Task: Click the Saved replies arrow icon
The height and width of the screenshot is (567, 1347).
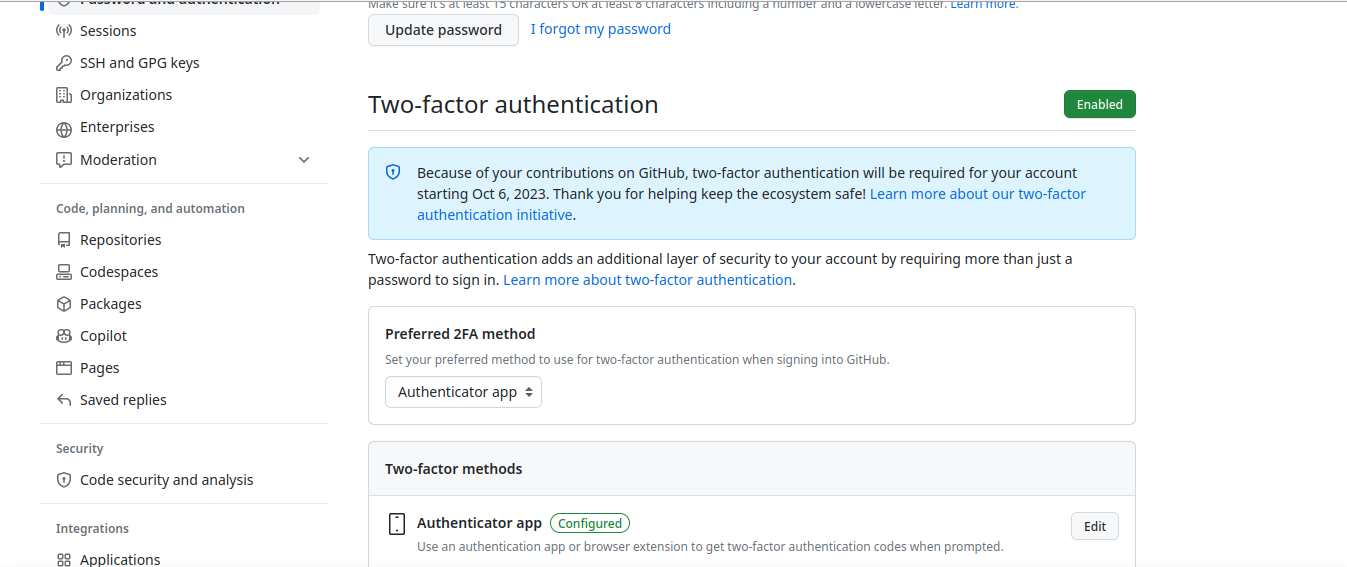Action: tap(64, 400)
